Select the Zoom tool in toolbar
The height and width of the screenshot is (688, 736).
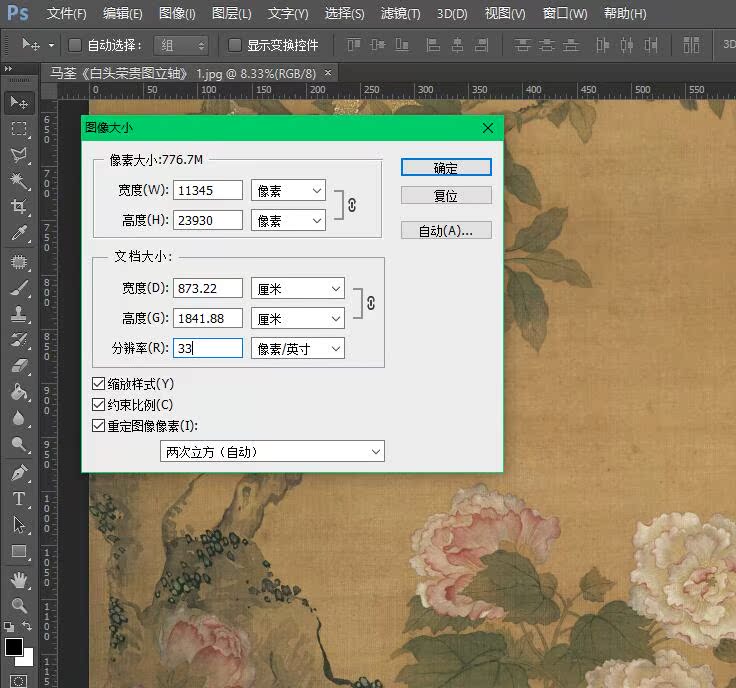[19, 605]
